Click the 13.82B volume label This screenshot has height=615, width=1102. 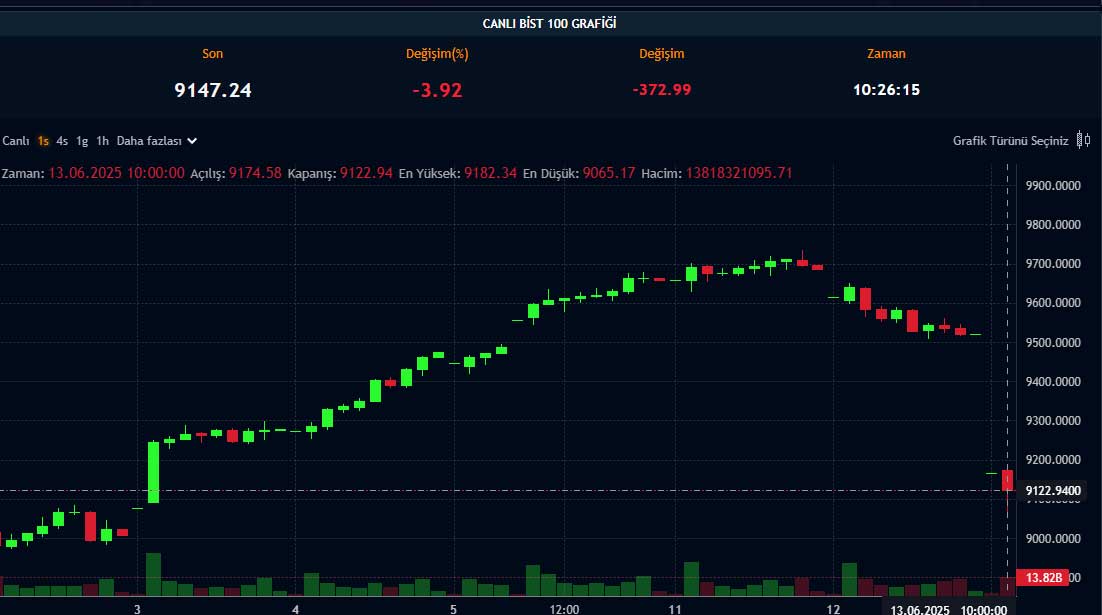pos(1043,578)
